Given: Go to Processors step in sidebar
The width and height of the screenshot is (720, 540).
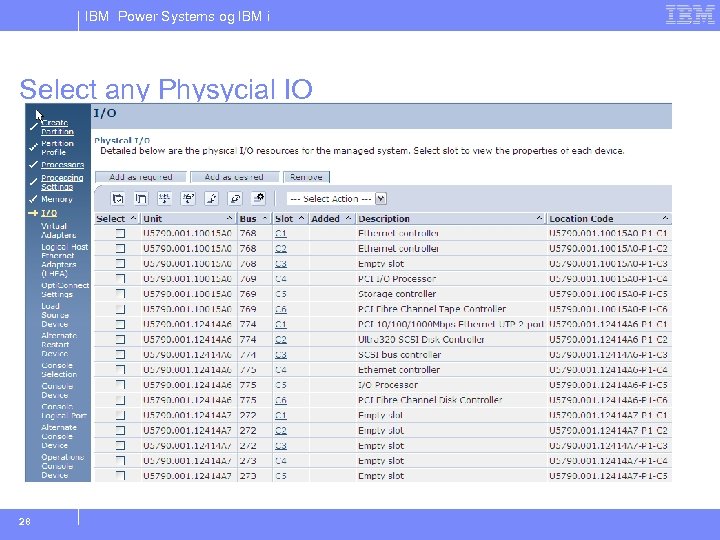Looking at the screenshot, I should point(62,165).
